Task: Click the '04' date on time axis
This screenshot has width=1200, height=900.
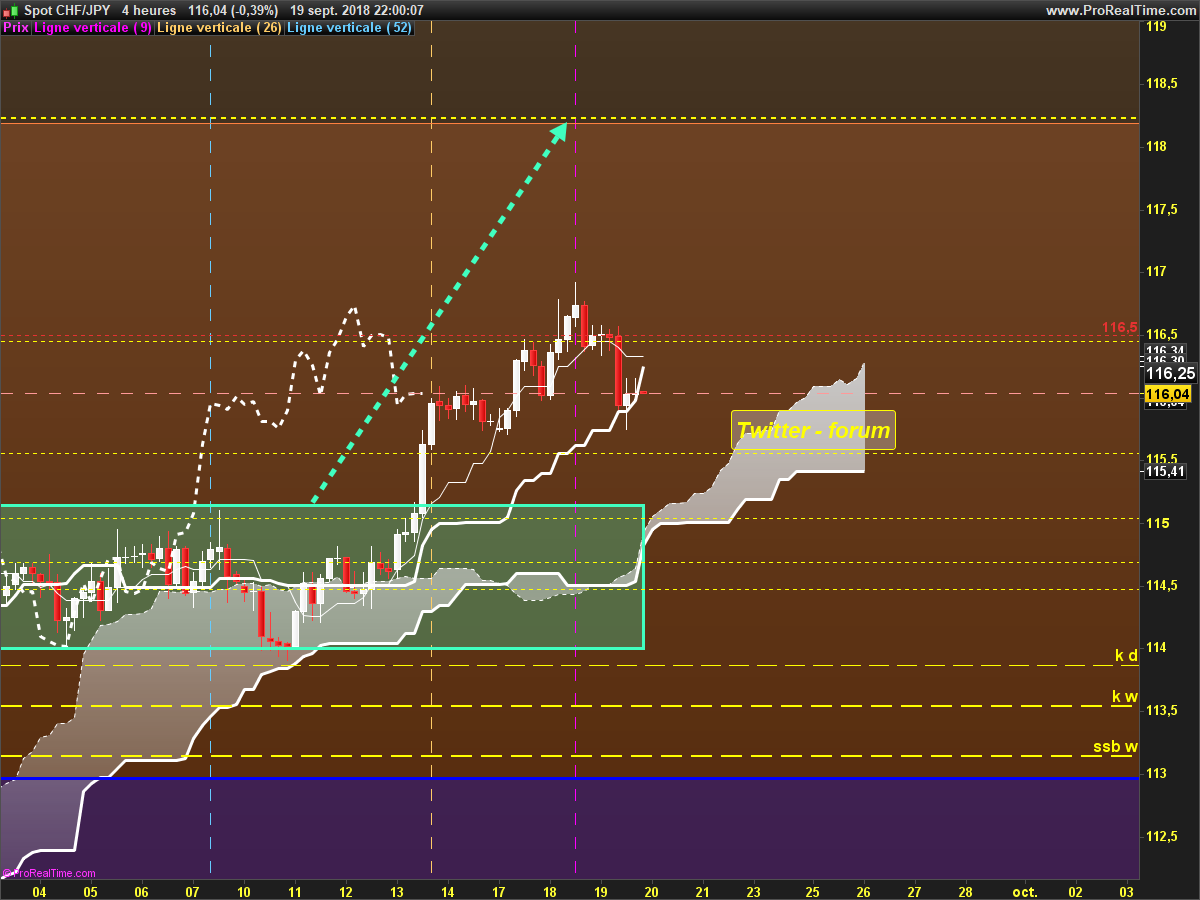Action: 39,891
